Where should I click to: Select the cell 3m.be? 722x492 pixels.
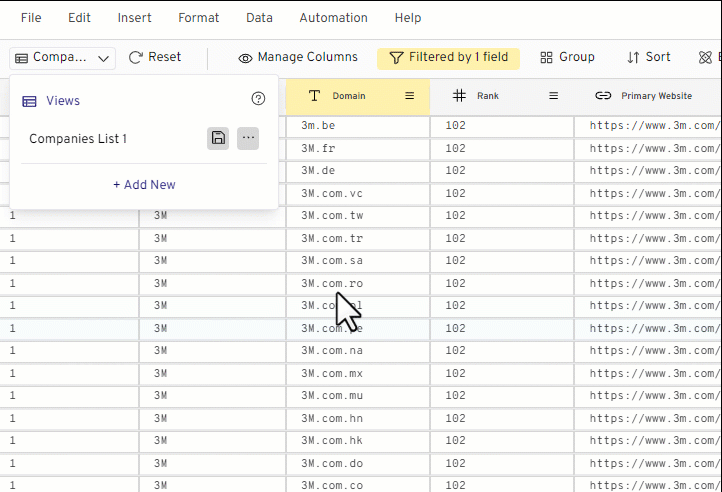[358, 126]
